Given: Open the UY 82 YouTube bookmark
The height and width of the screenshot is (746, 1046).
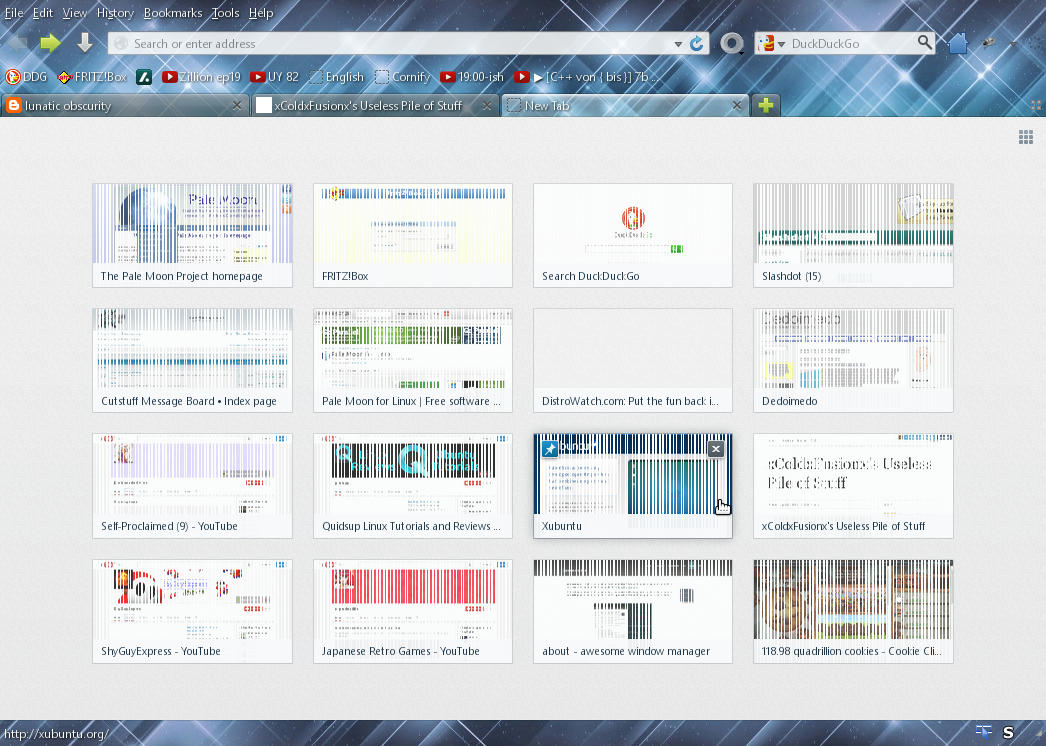Looking at the screenshot, I should tap(274, 77).
